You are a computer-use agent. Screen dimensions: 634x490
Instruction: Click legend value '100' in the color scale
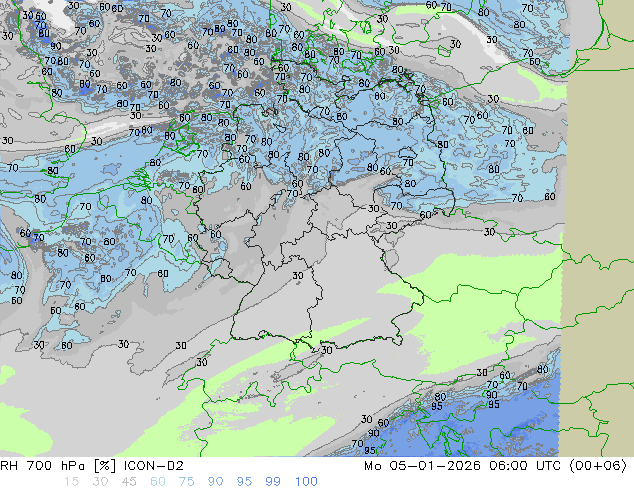coord(306,482)
